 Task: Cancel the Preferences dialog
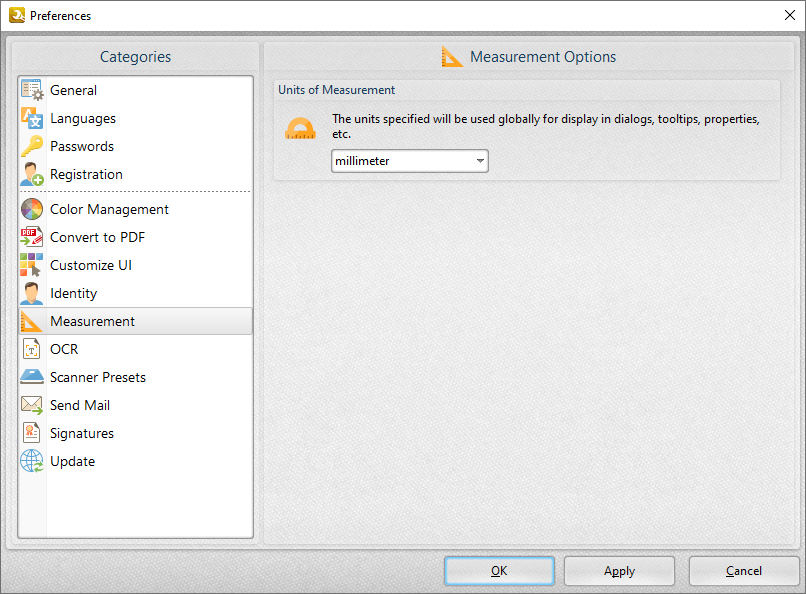pyautogui.click(x=744, y=571)
